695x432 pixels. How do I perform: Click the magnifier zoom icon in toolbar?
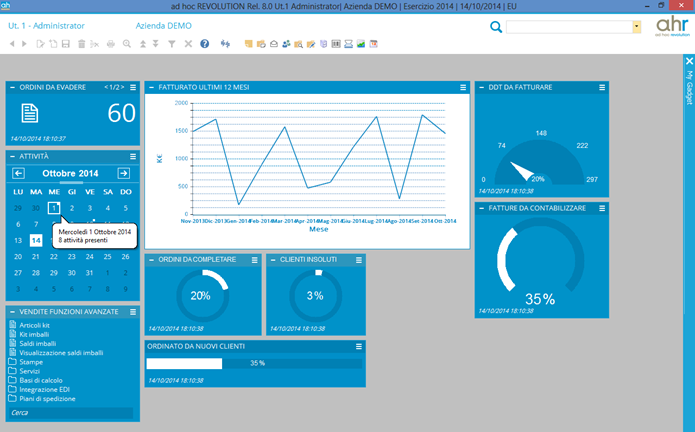click(x=127, y=44)
